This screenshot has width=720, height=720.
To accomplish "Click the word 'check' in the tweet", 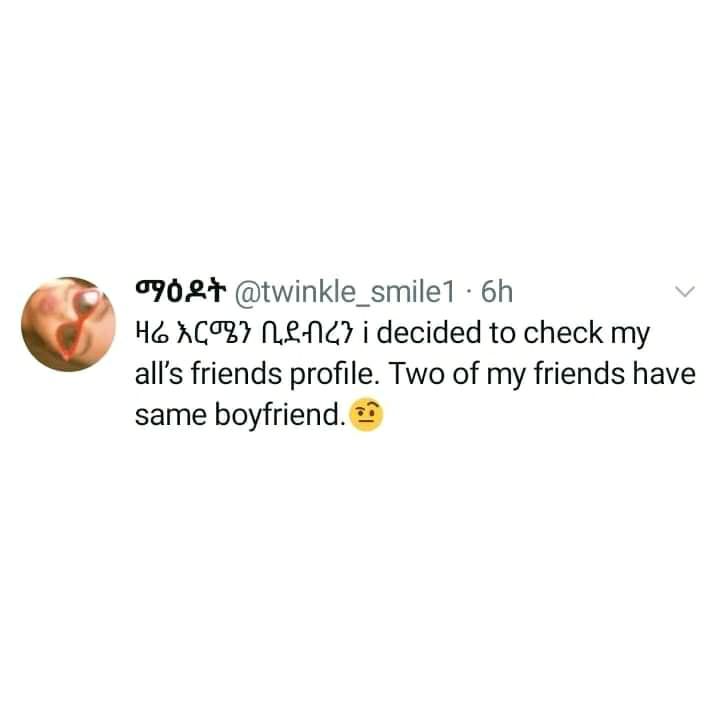I will pos(562,333).
